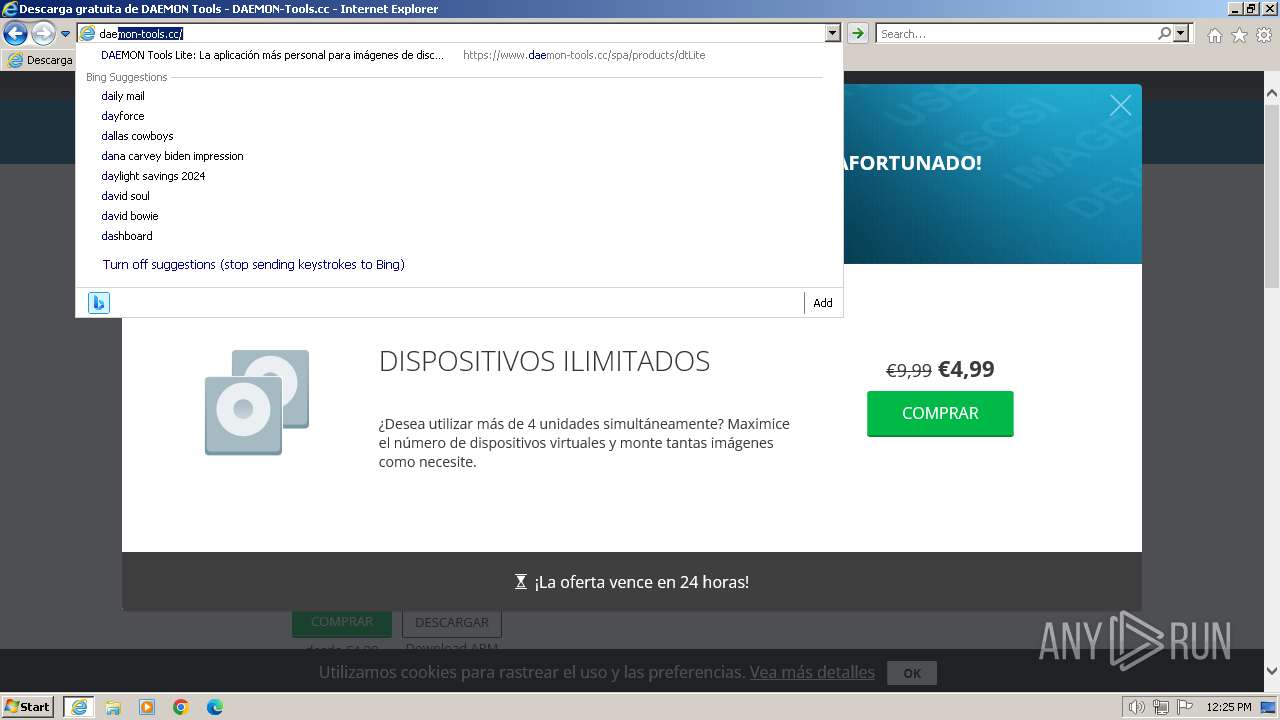Choose the 'dashboard' suggestion
The height and width of the screenshot is (720, 1280).
[x=127, y=236]
